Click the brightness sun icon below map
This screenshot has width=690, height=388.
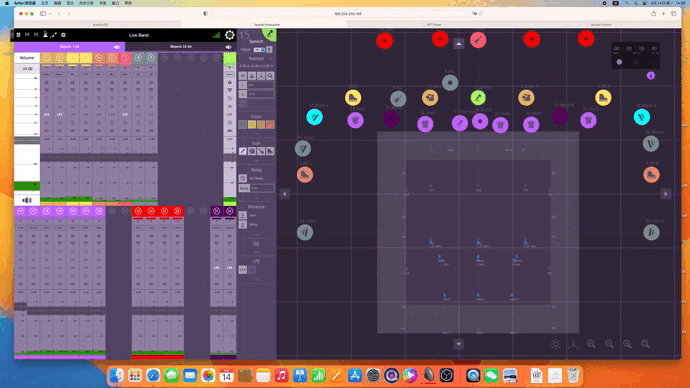(x=555, y=344)
